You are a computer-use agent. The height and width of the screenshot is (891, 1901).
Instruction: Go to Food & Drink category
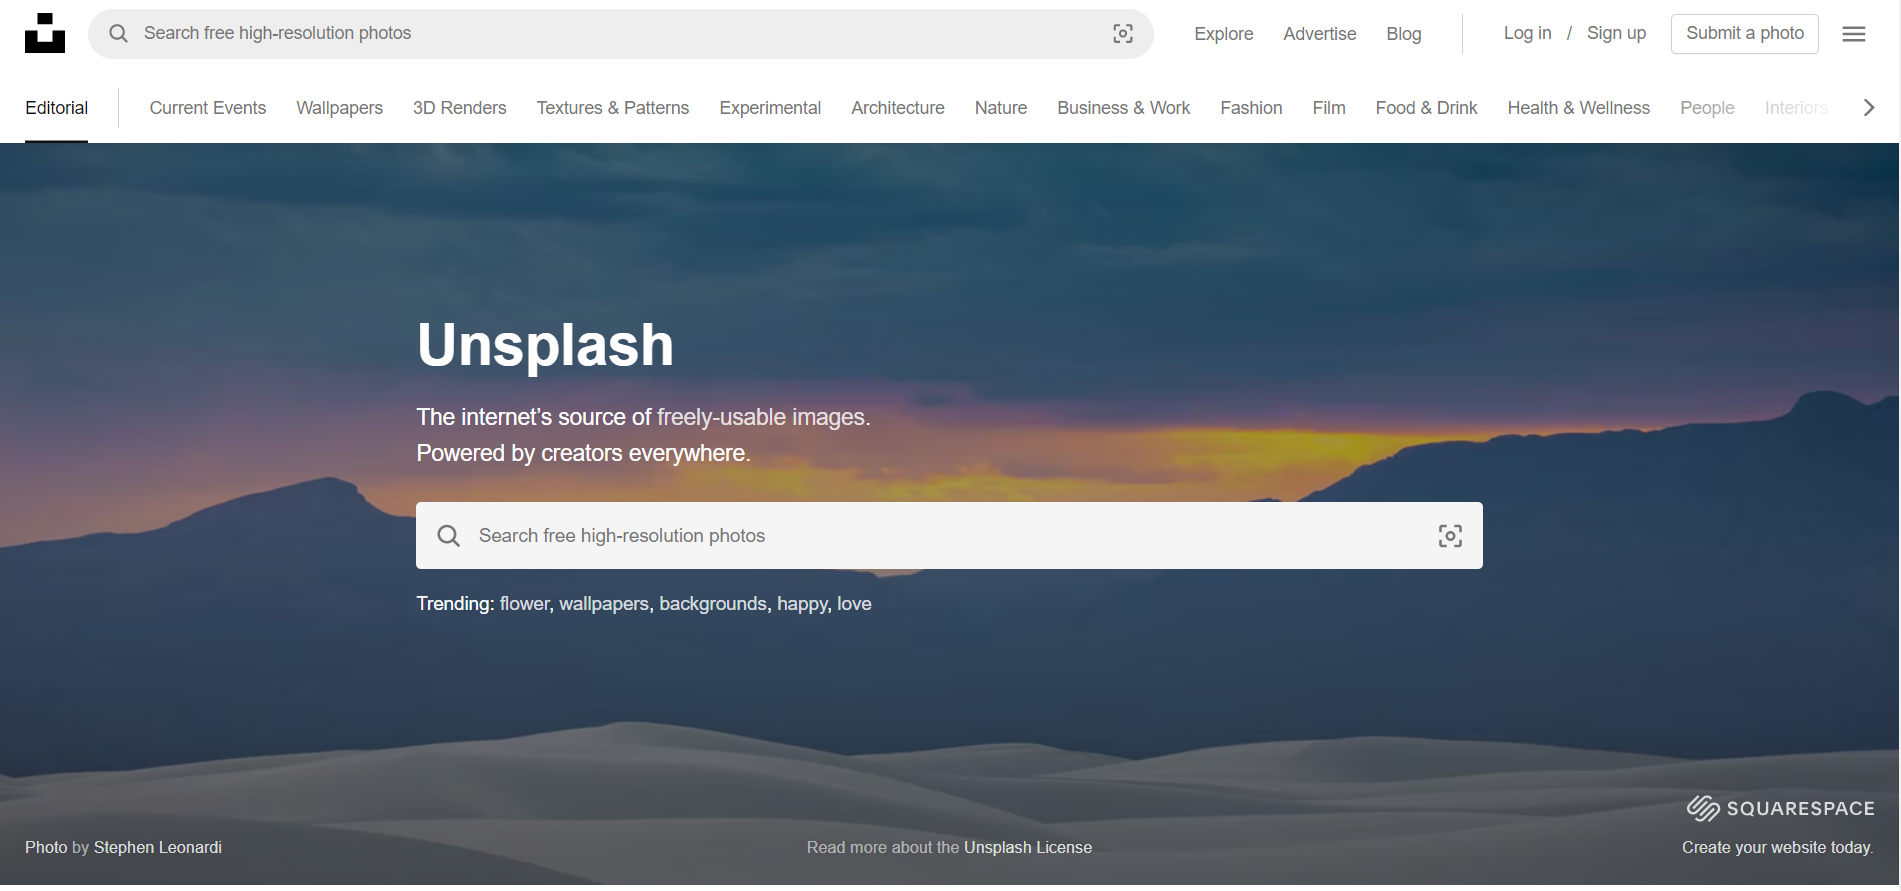[x=1426, y=108]
